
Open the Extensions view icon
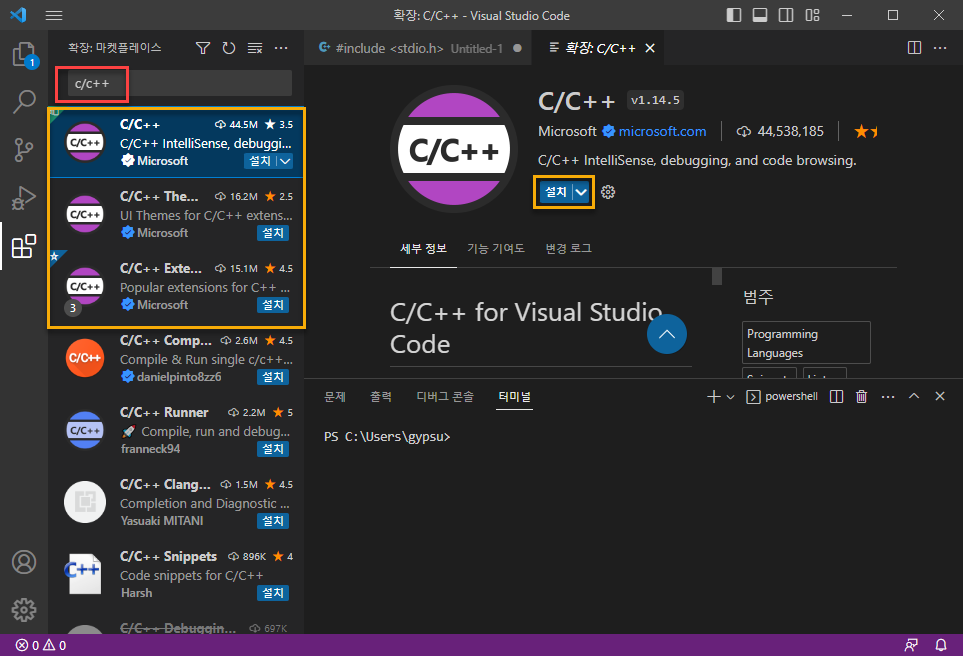[24, 246]
